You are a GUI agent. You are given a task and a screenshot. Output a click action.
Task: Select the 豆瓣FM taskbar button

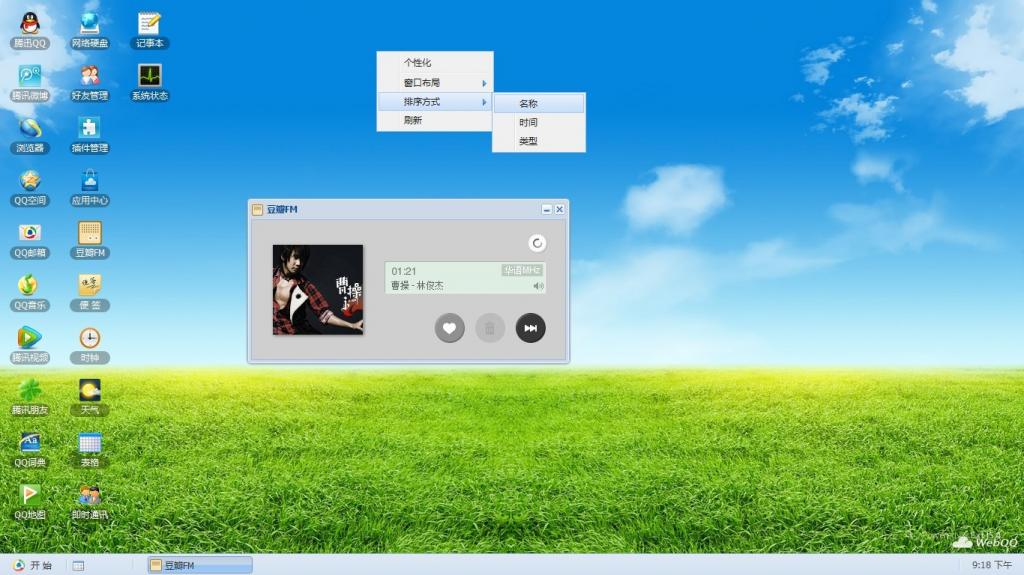click(200, 565)
